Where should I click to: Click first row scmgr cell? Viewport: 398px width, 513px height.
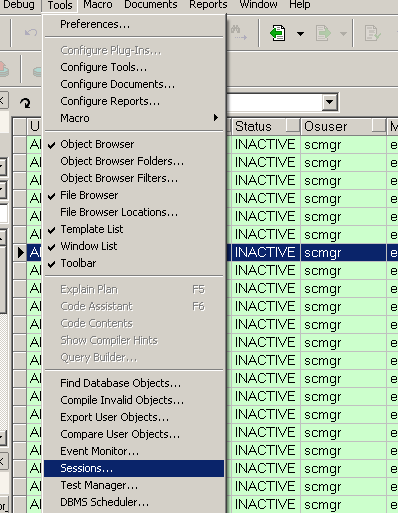click(x=344, y=144)
